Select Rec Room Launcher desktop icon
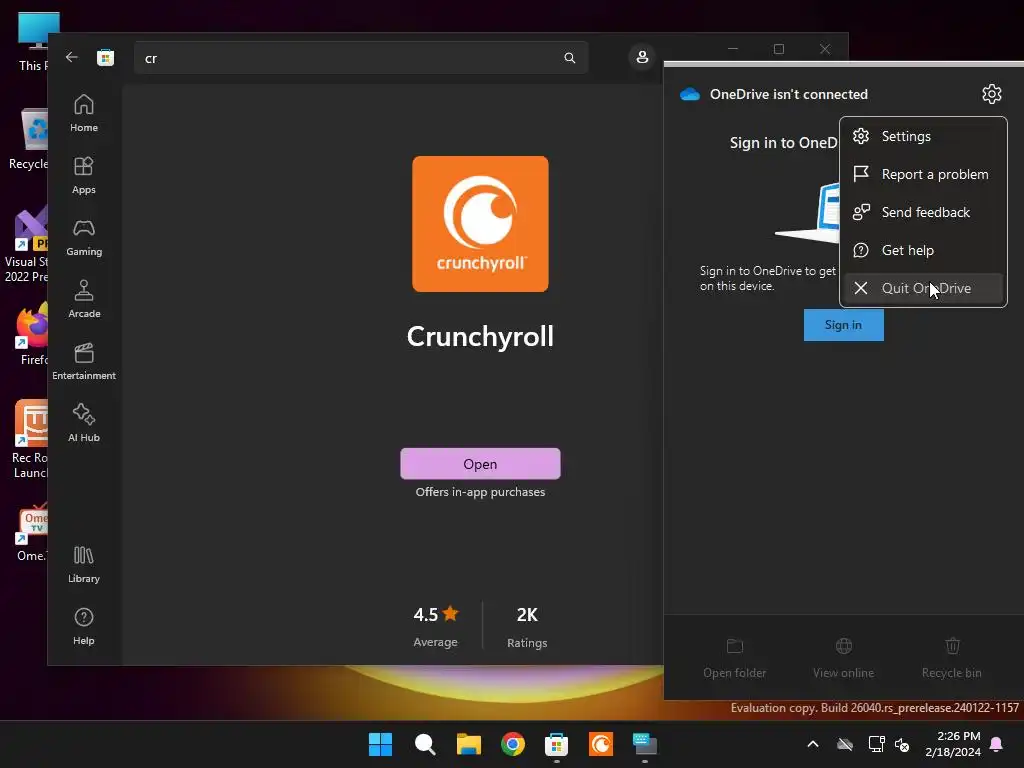Image resolution: width=1024 pixels, height=768 pixels. [30, 438]
